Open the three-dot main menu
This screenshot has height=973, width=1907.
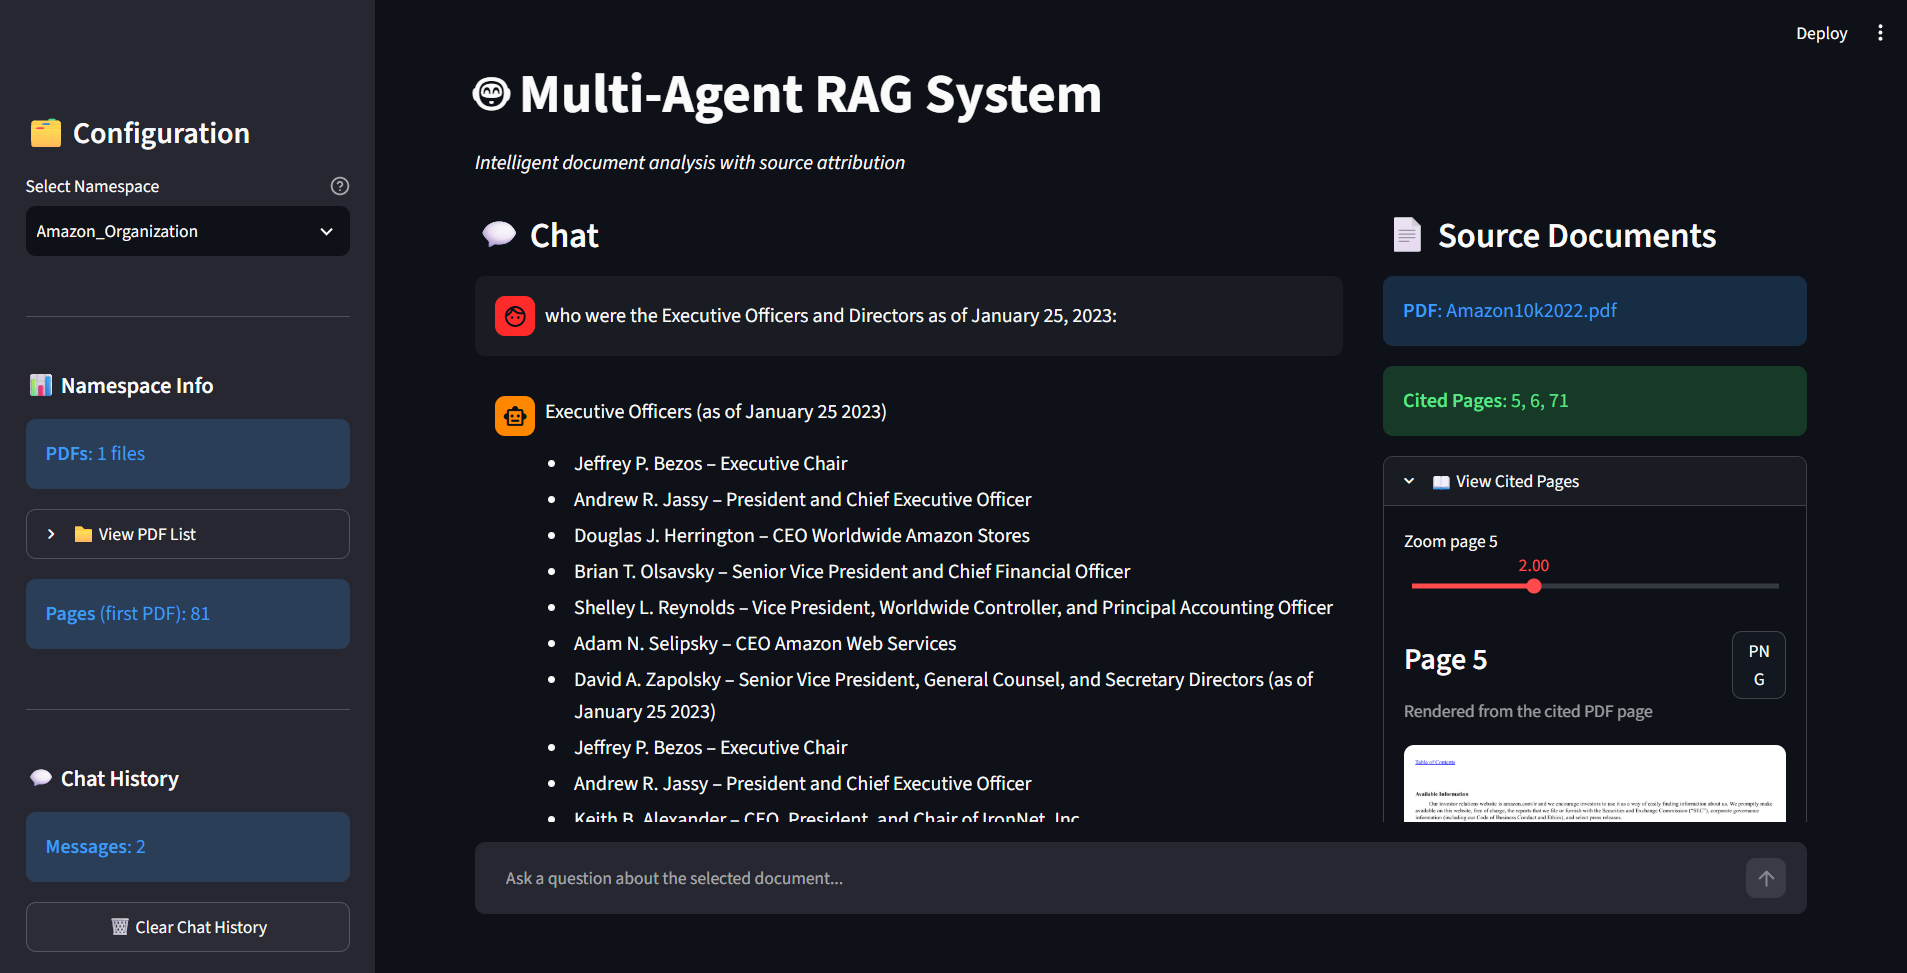(x=1880, y=33)
